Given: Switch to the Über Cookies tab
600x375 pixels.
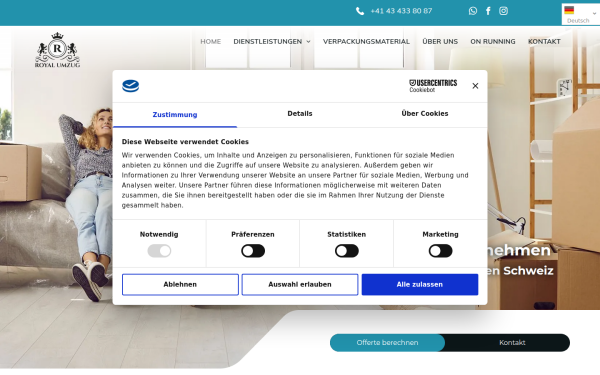Looking at the screenshot, I should [425, 114].
